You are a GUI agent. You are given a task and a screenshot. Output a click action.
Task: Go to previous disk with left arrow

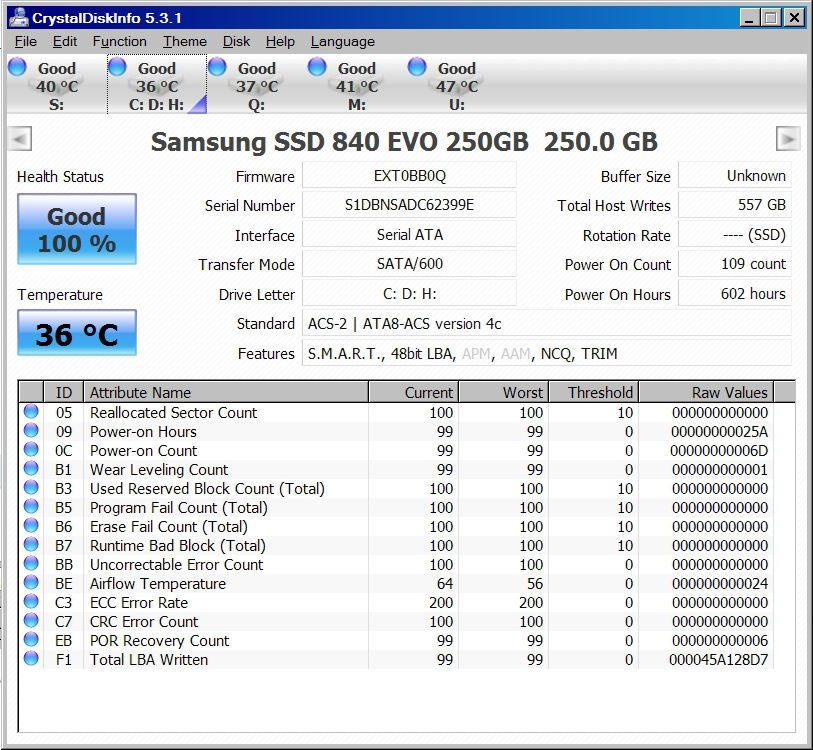pos(20,139)
